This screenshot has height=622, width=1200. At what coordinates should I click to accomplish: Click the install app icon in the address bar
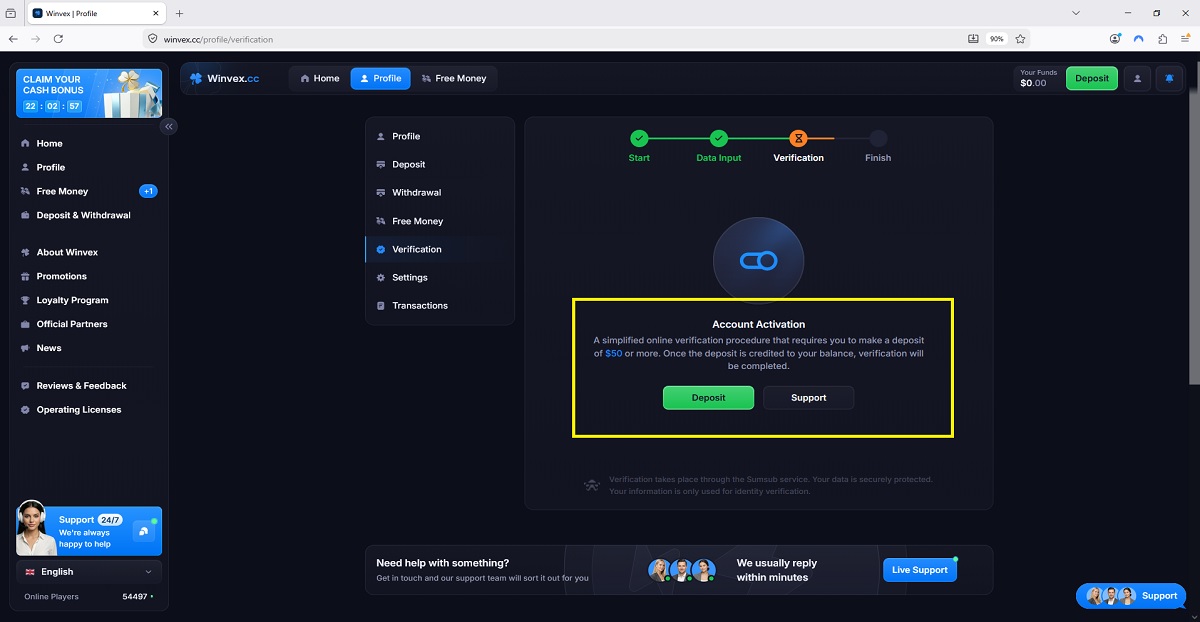coord(973,39)
